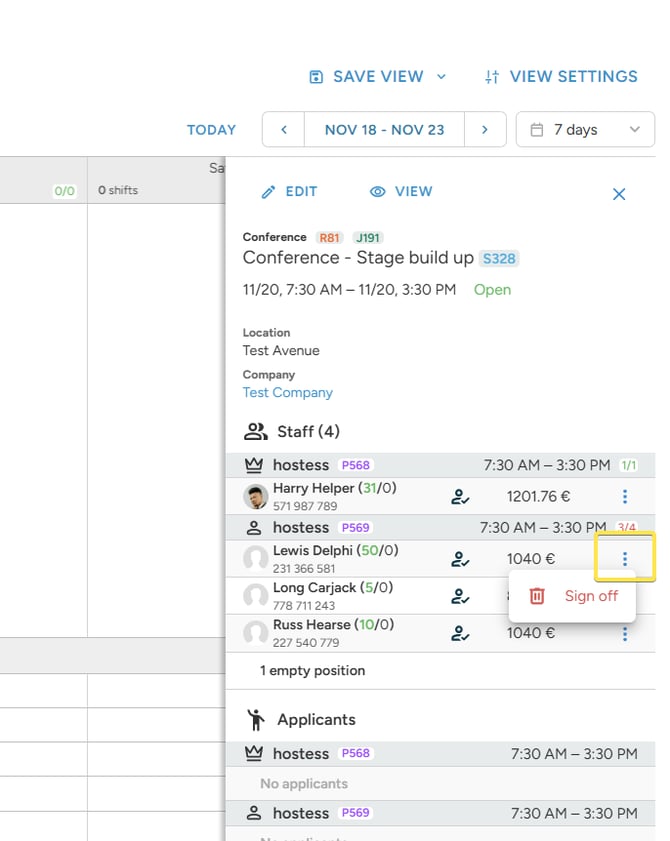Click the pencil Edit button
The width and height of the screenshot is (670, 841).
tap(289, 191)
